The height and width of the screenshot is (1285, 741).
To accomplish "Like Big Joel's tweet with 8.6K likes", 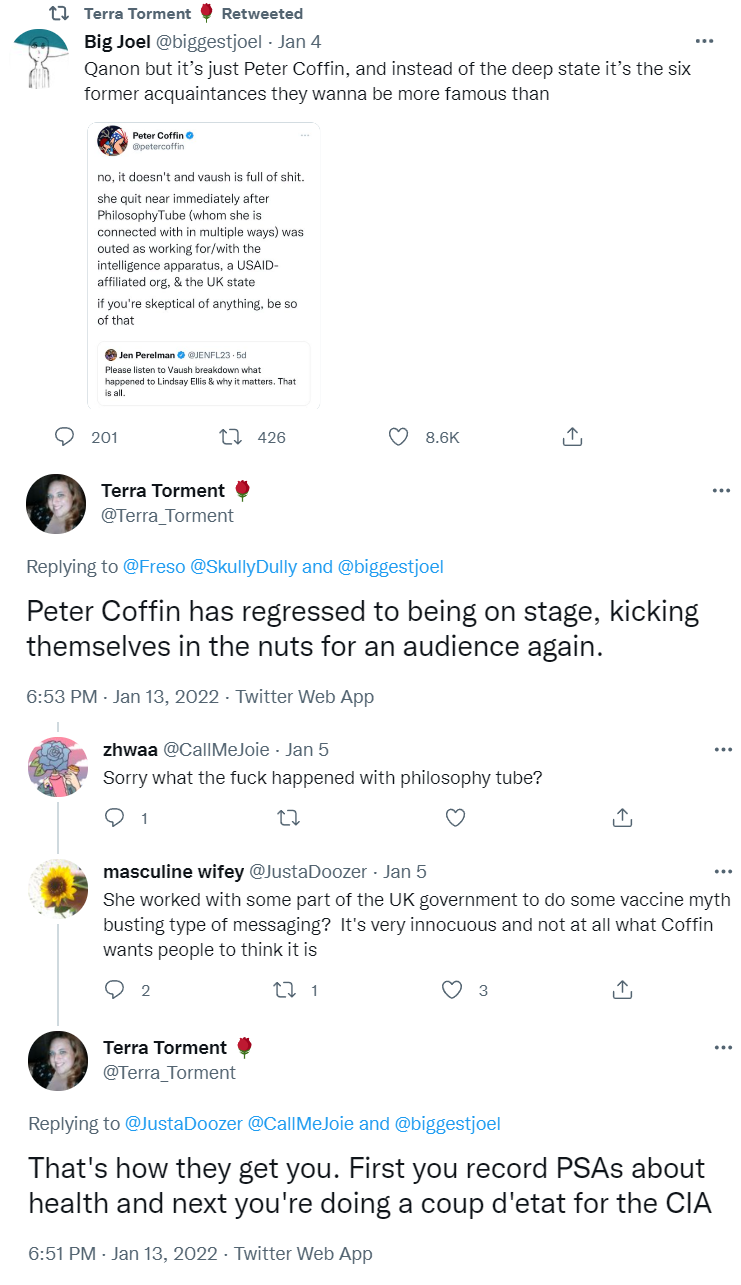I will coord(398,437).
